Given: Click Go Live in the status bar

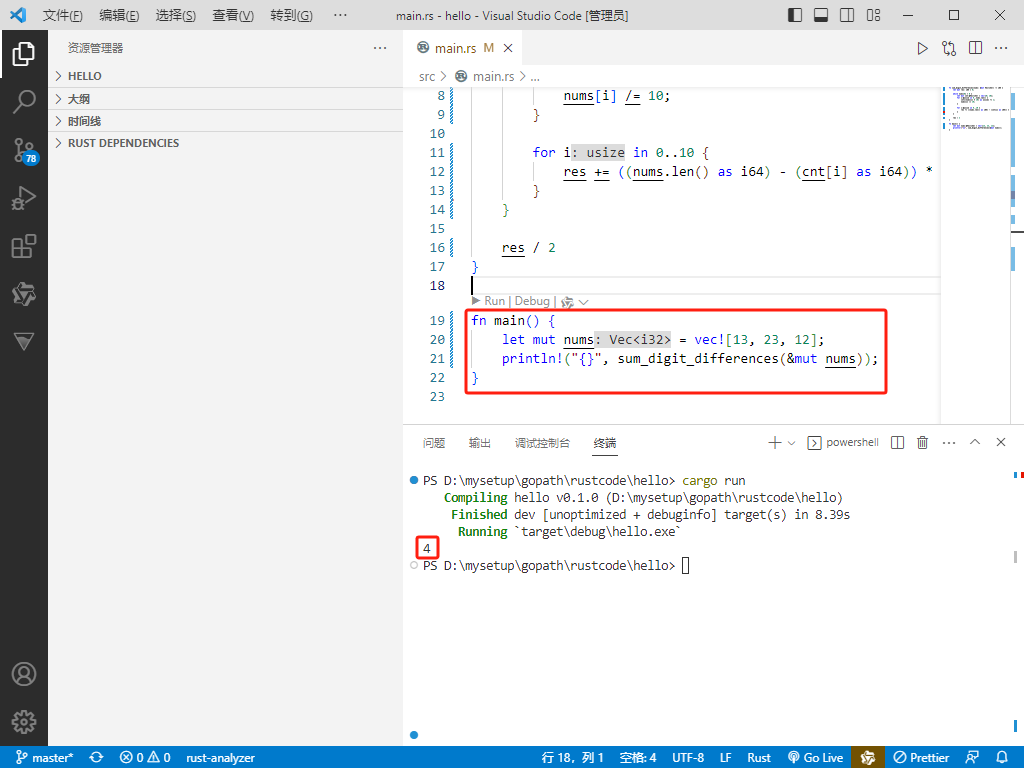Looking at the screenshot, I should coord(816,757).
